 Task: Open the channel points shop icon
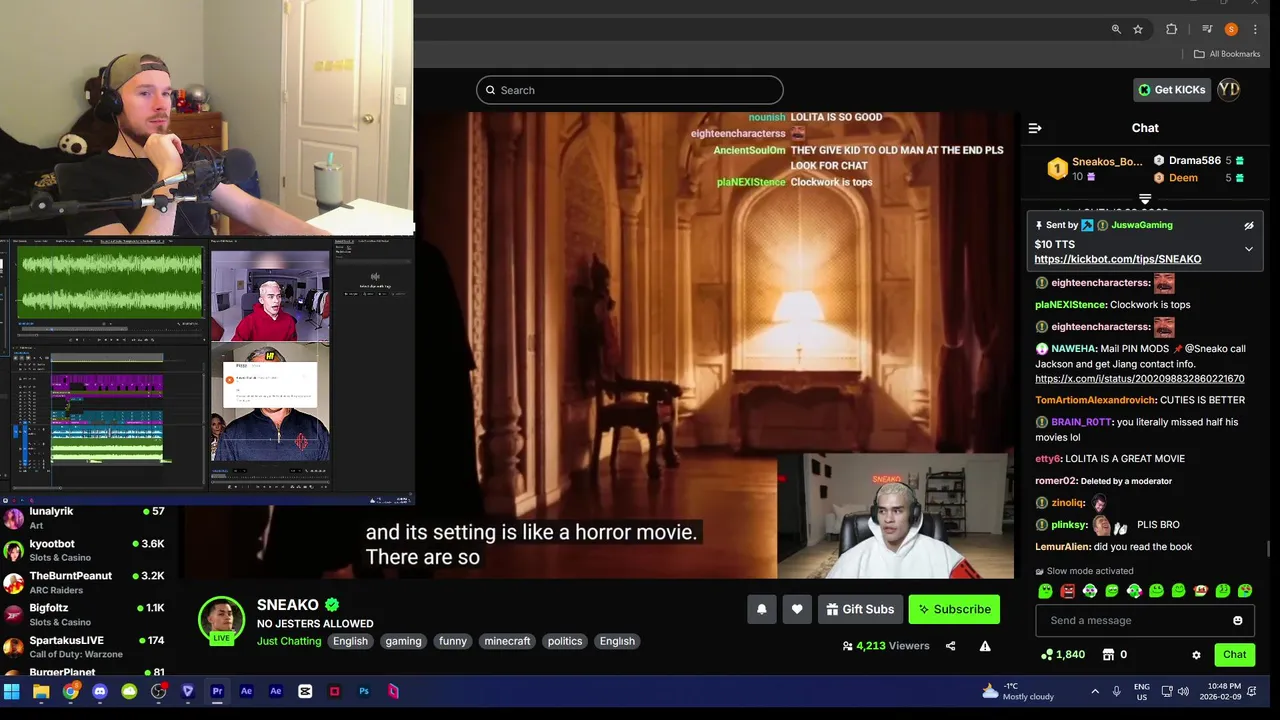coord(1108,655)
